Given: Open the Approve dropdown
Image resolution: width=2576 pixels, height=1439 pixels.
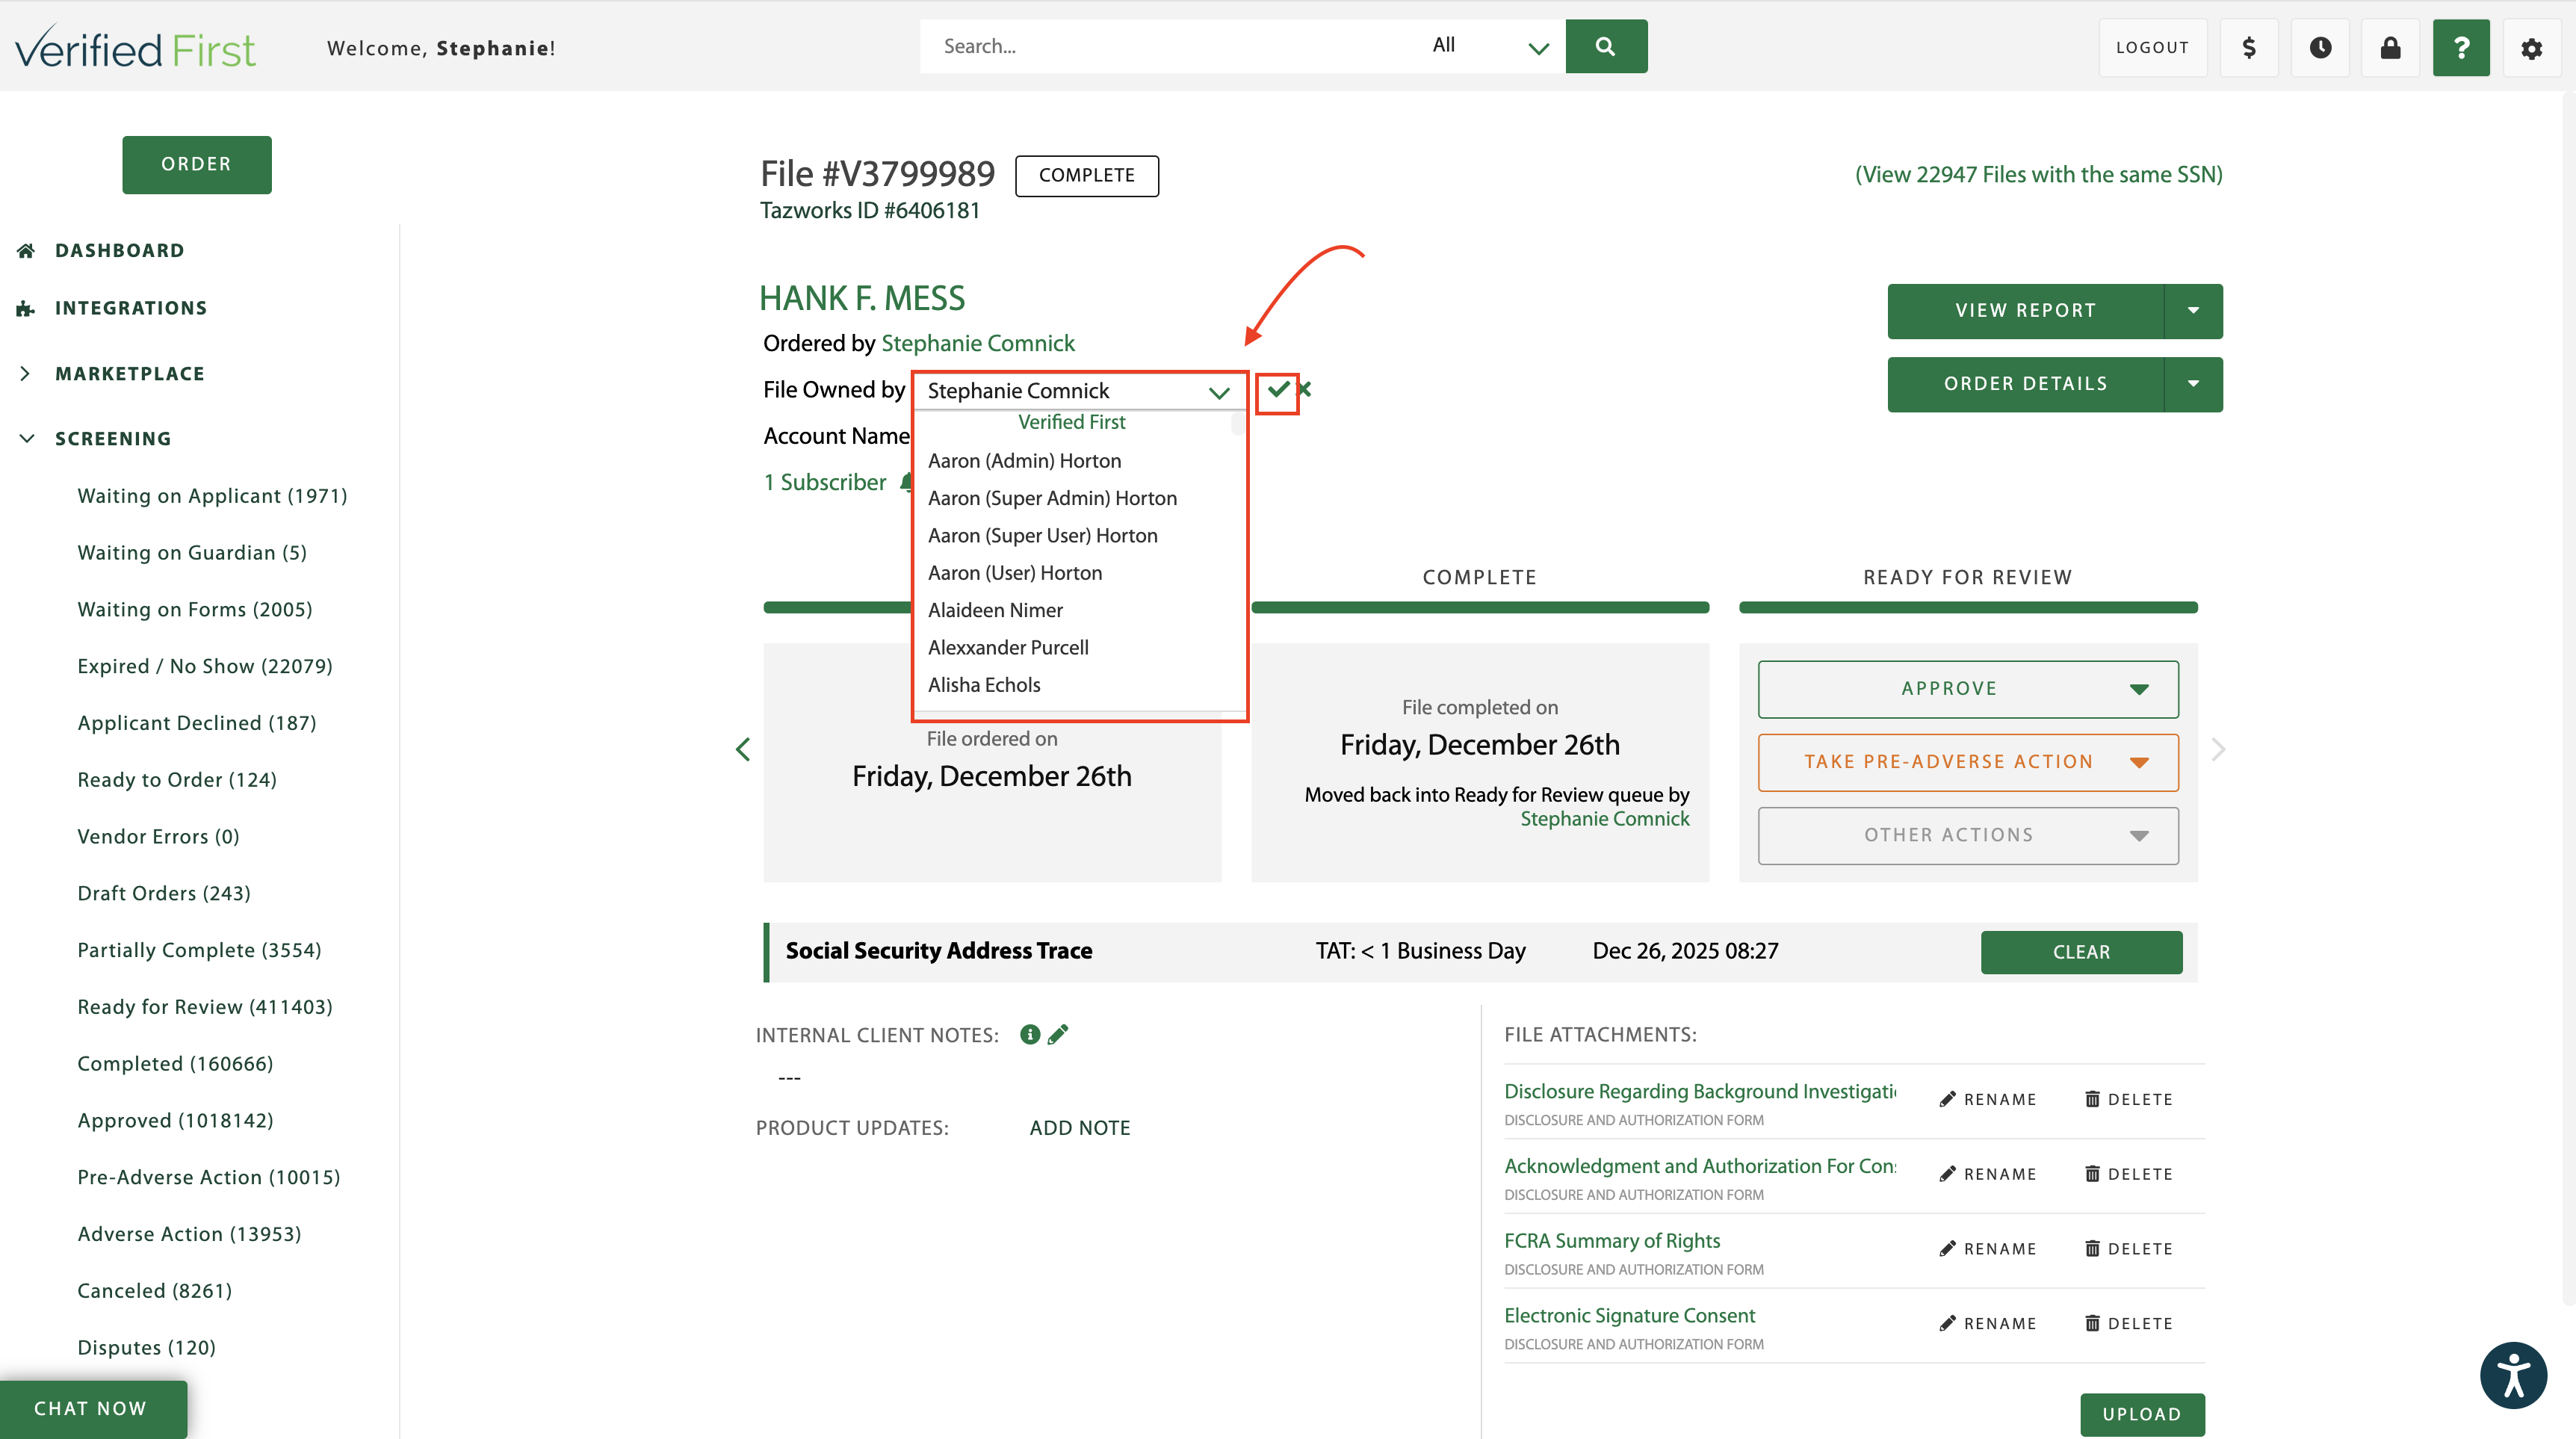Looking at the screenshot, I should [1967, 688].
